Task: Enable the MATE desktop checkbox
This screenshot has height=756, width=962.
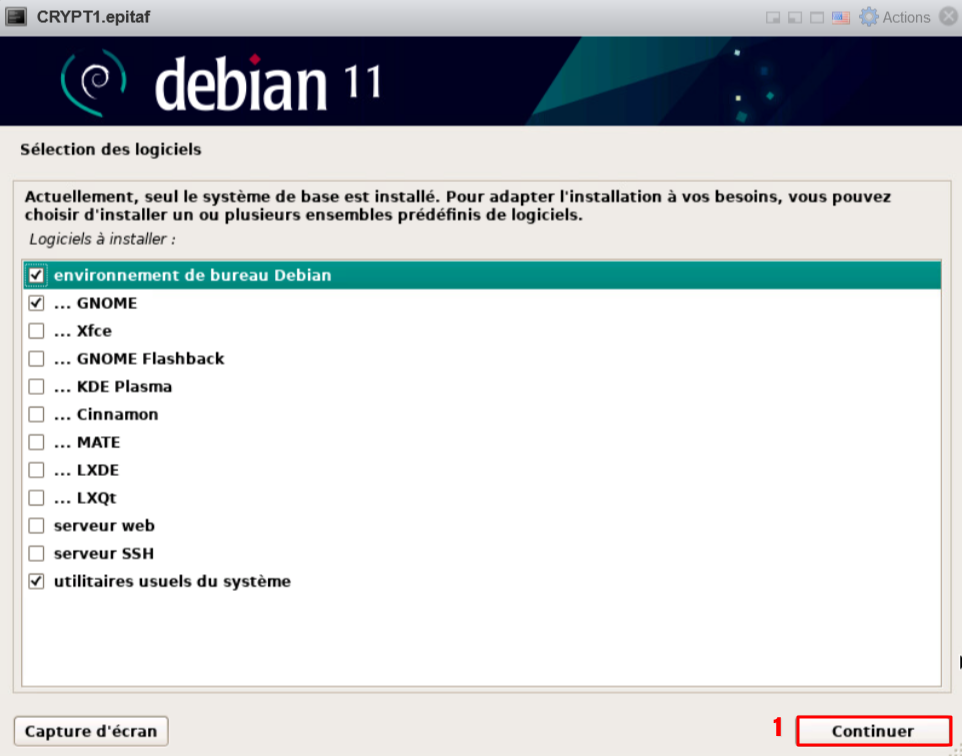Action: coord(37,442)
